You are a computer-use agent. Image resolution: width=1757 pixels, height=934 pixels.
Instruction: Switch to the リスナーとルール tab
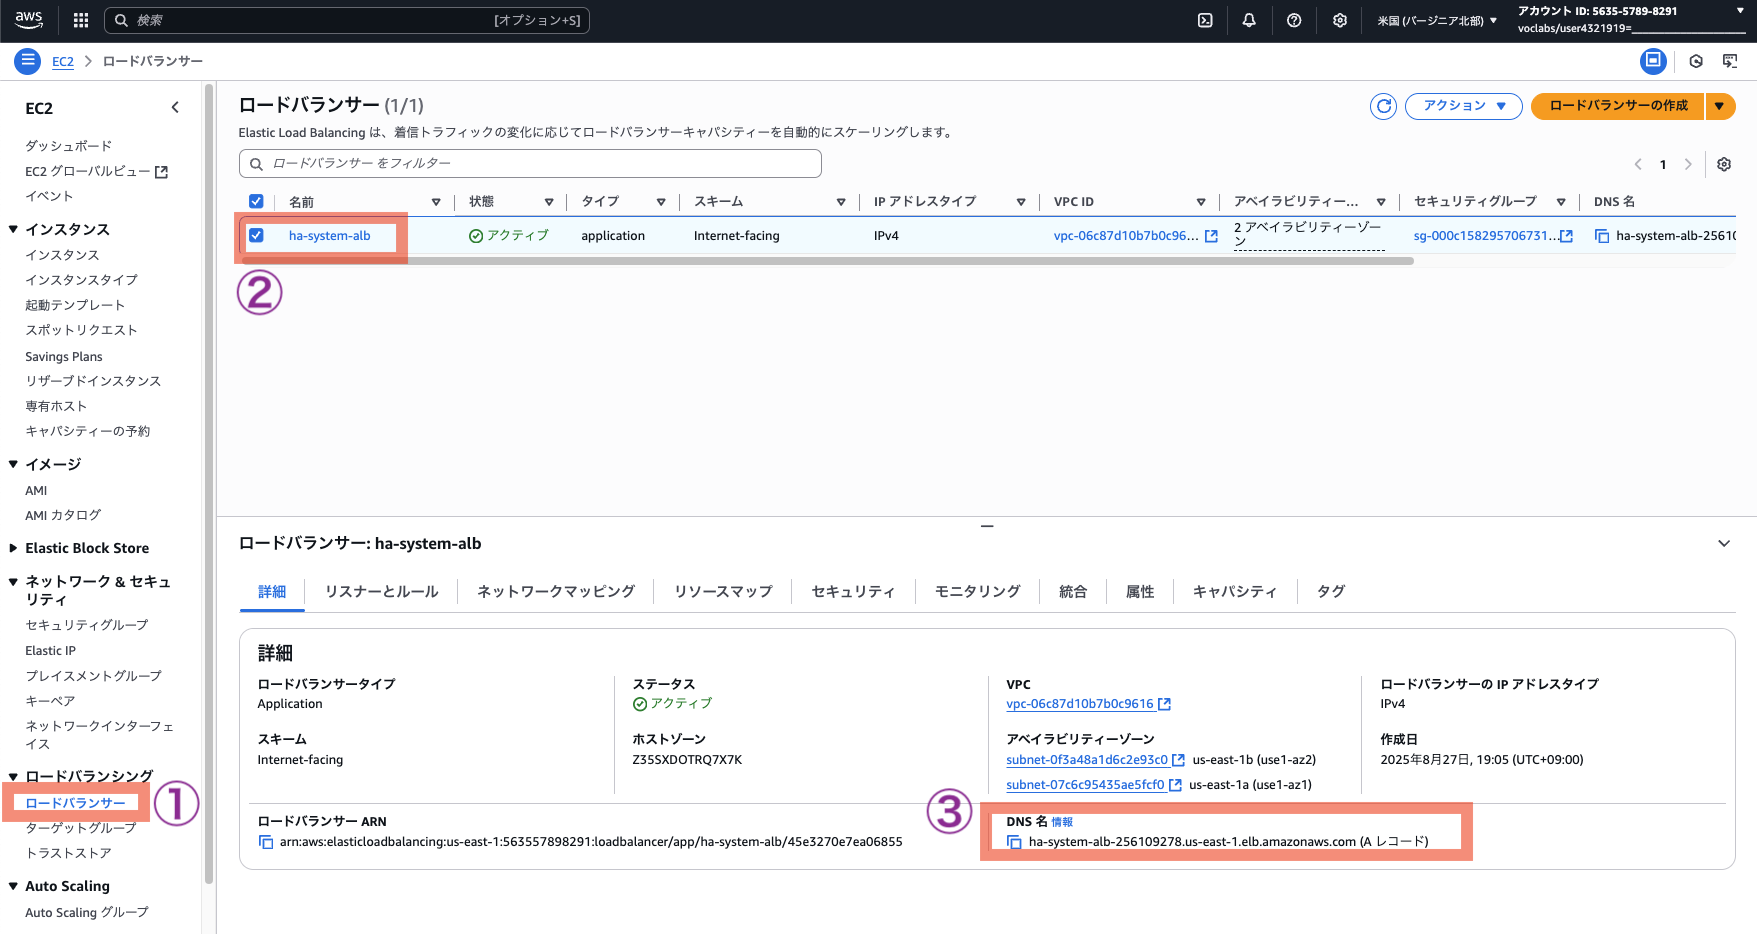coord(382,592)
